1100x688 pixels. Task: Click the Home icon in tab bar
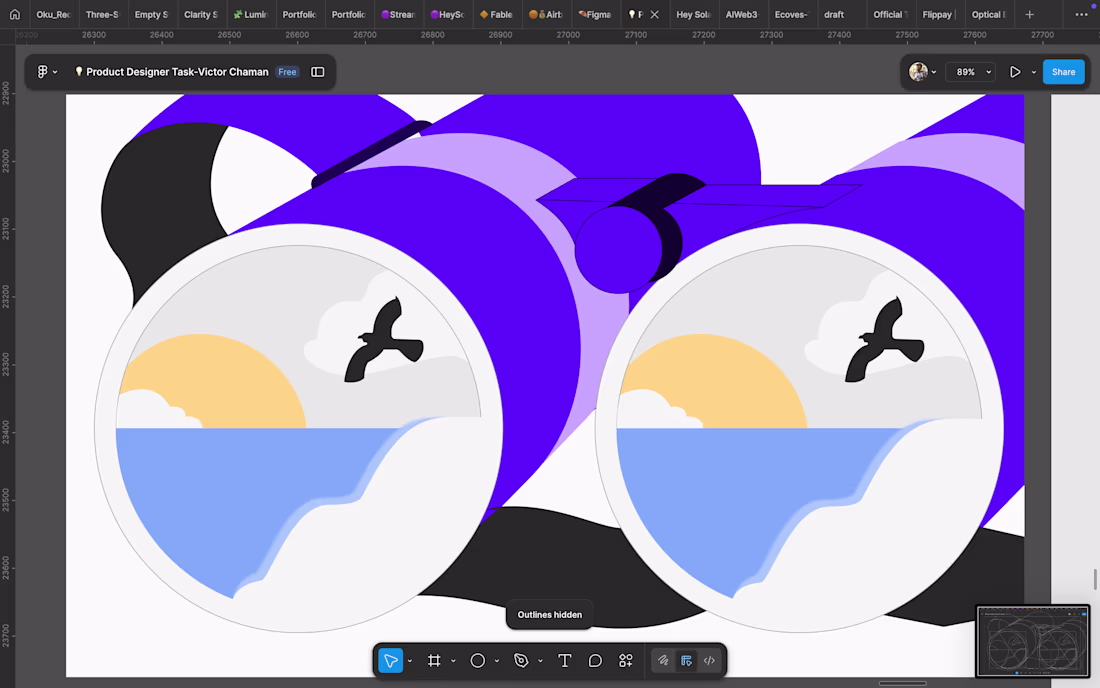(14, 15)
